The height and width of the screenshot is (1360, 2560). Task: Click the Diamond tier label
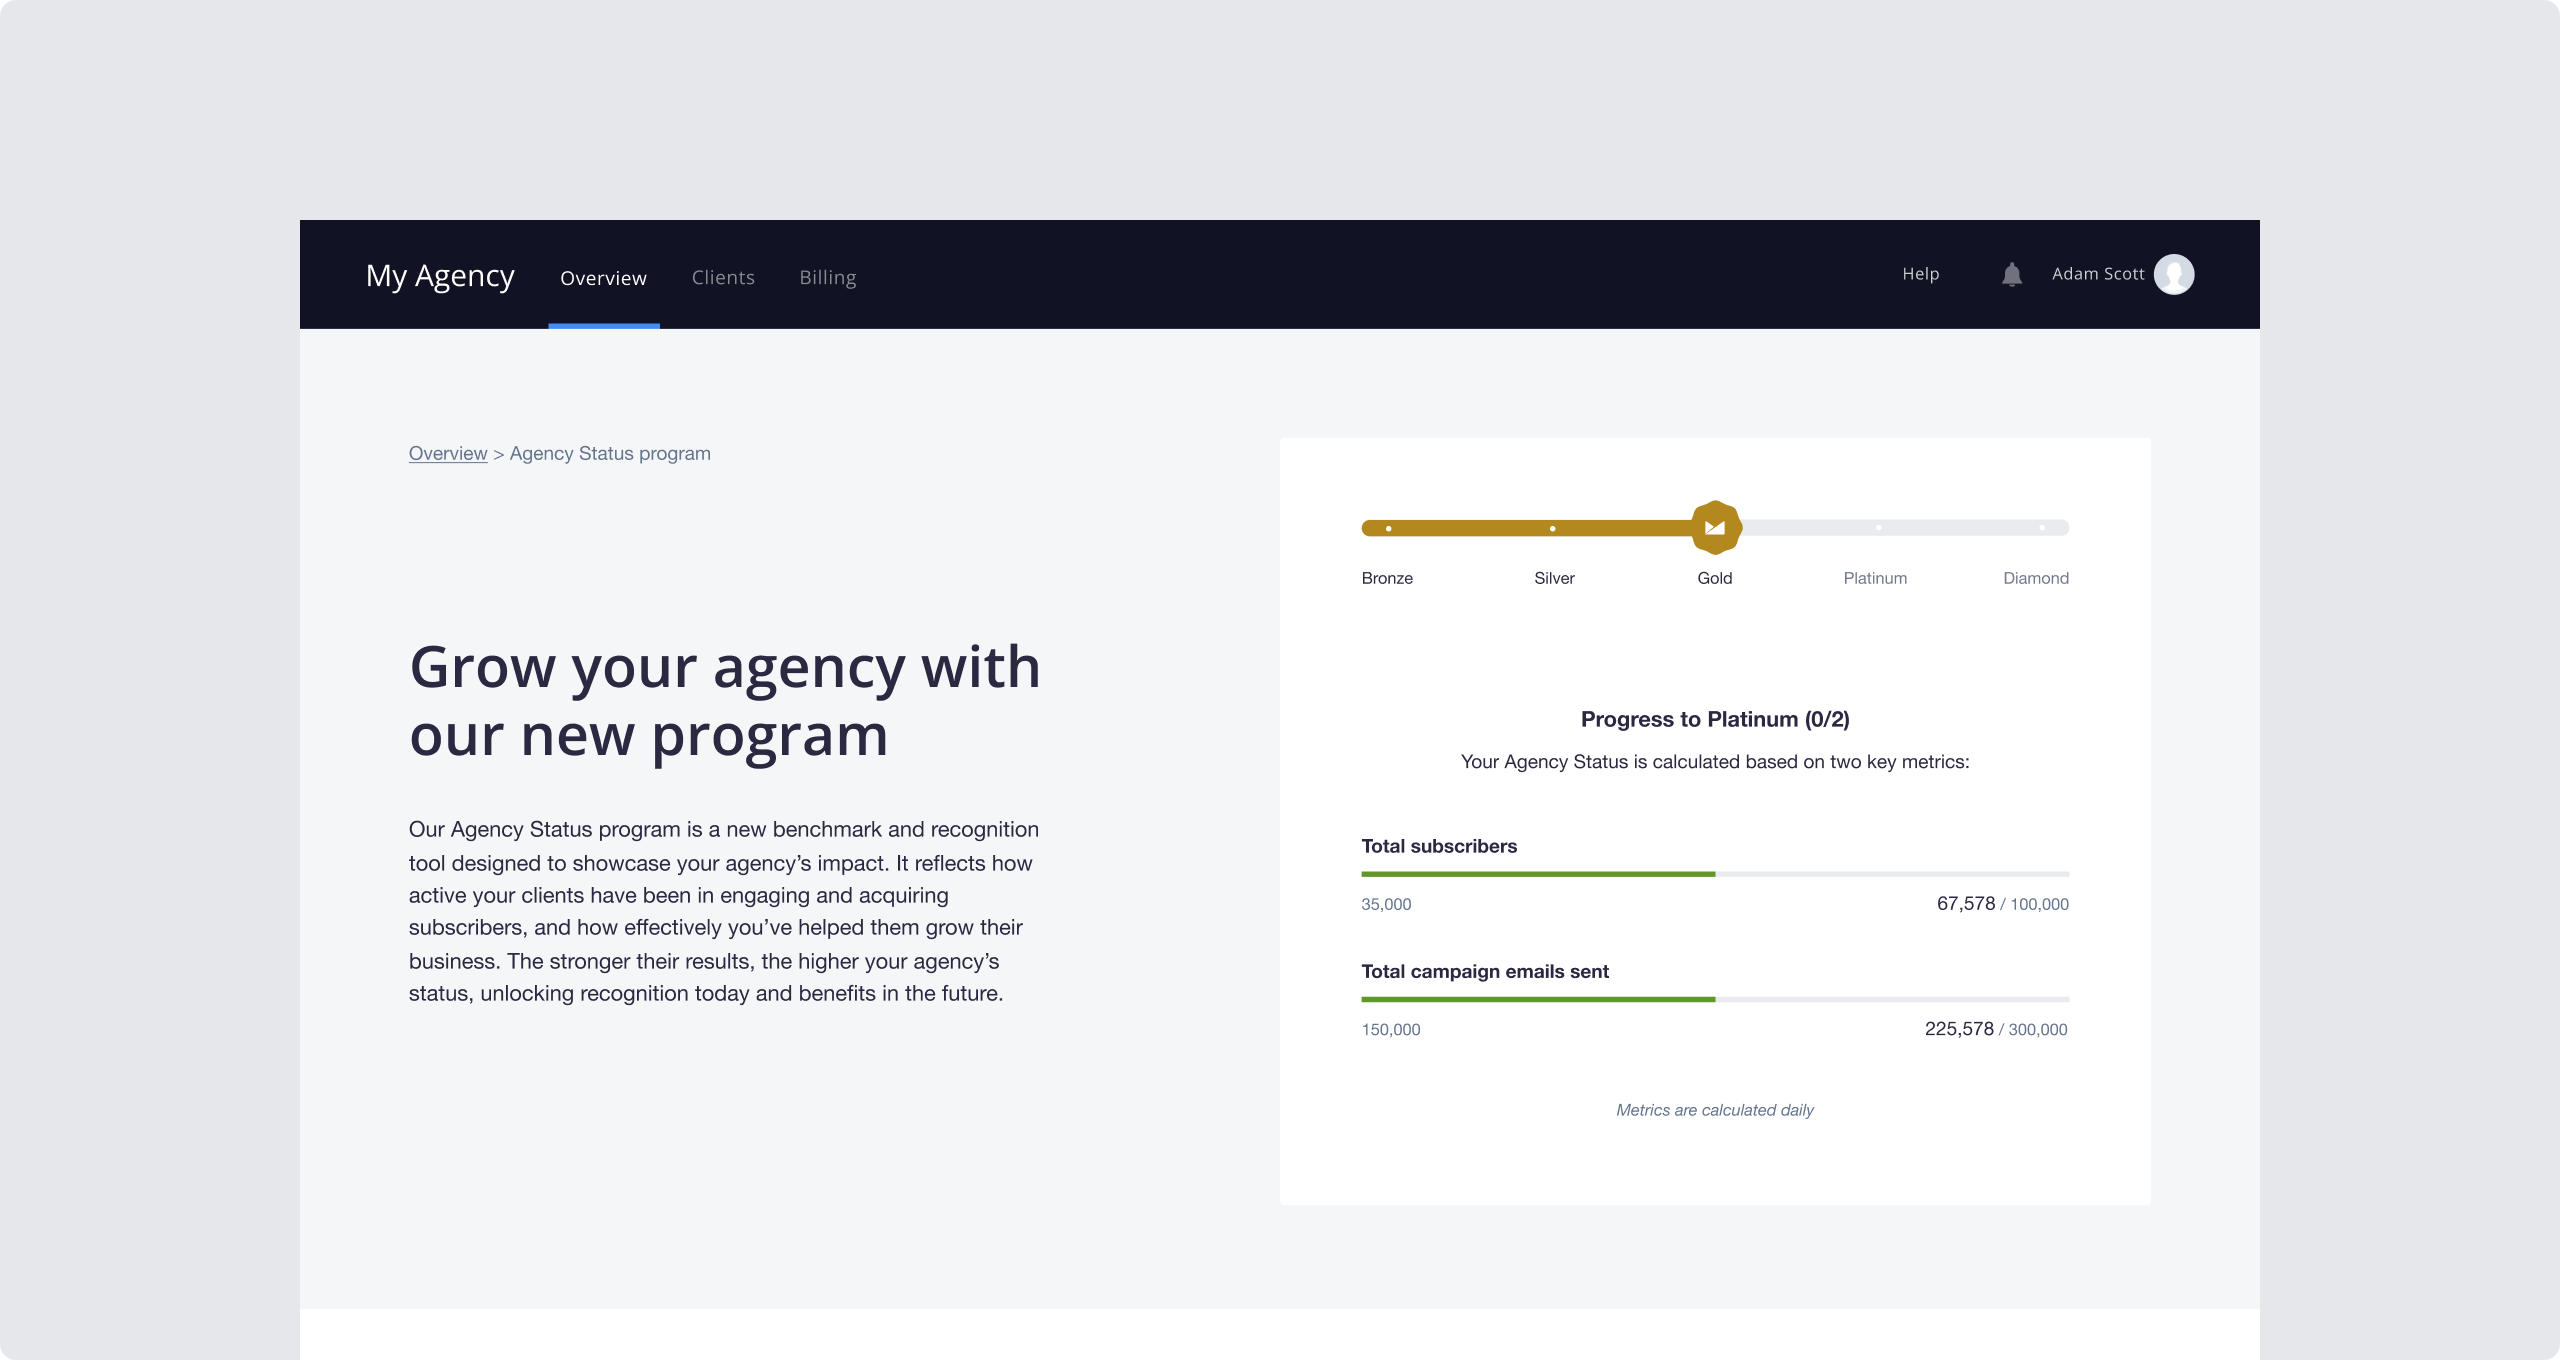pyautogui.click(x=2035, y=578)
